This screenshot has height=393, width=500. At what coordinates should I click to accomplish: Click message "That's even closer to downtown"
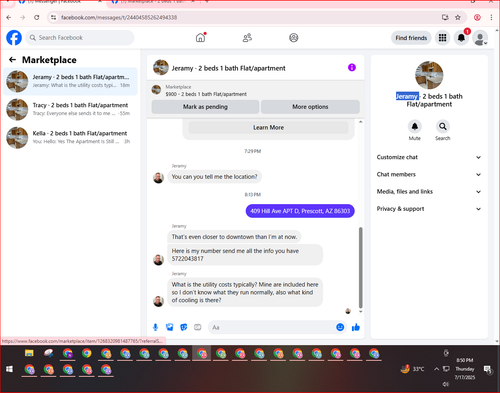pyautogui.click(x=234, y=237)
